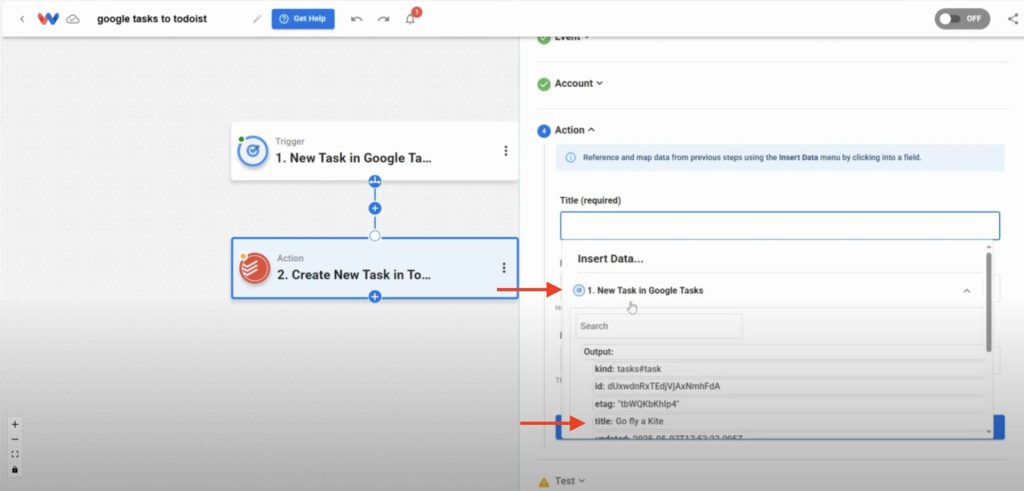Fit the canvas to view

[x=15, y=454]
